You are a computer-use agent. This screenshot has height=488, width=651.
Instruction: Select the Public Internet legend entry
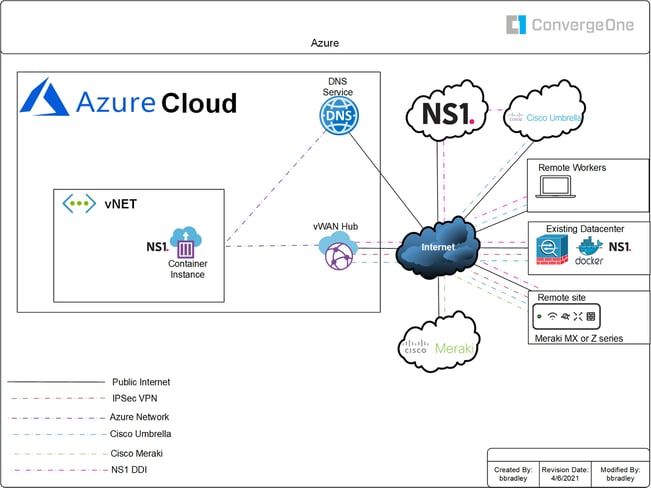click(140, 381)
